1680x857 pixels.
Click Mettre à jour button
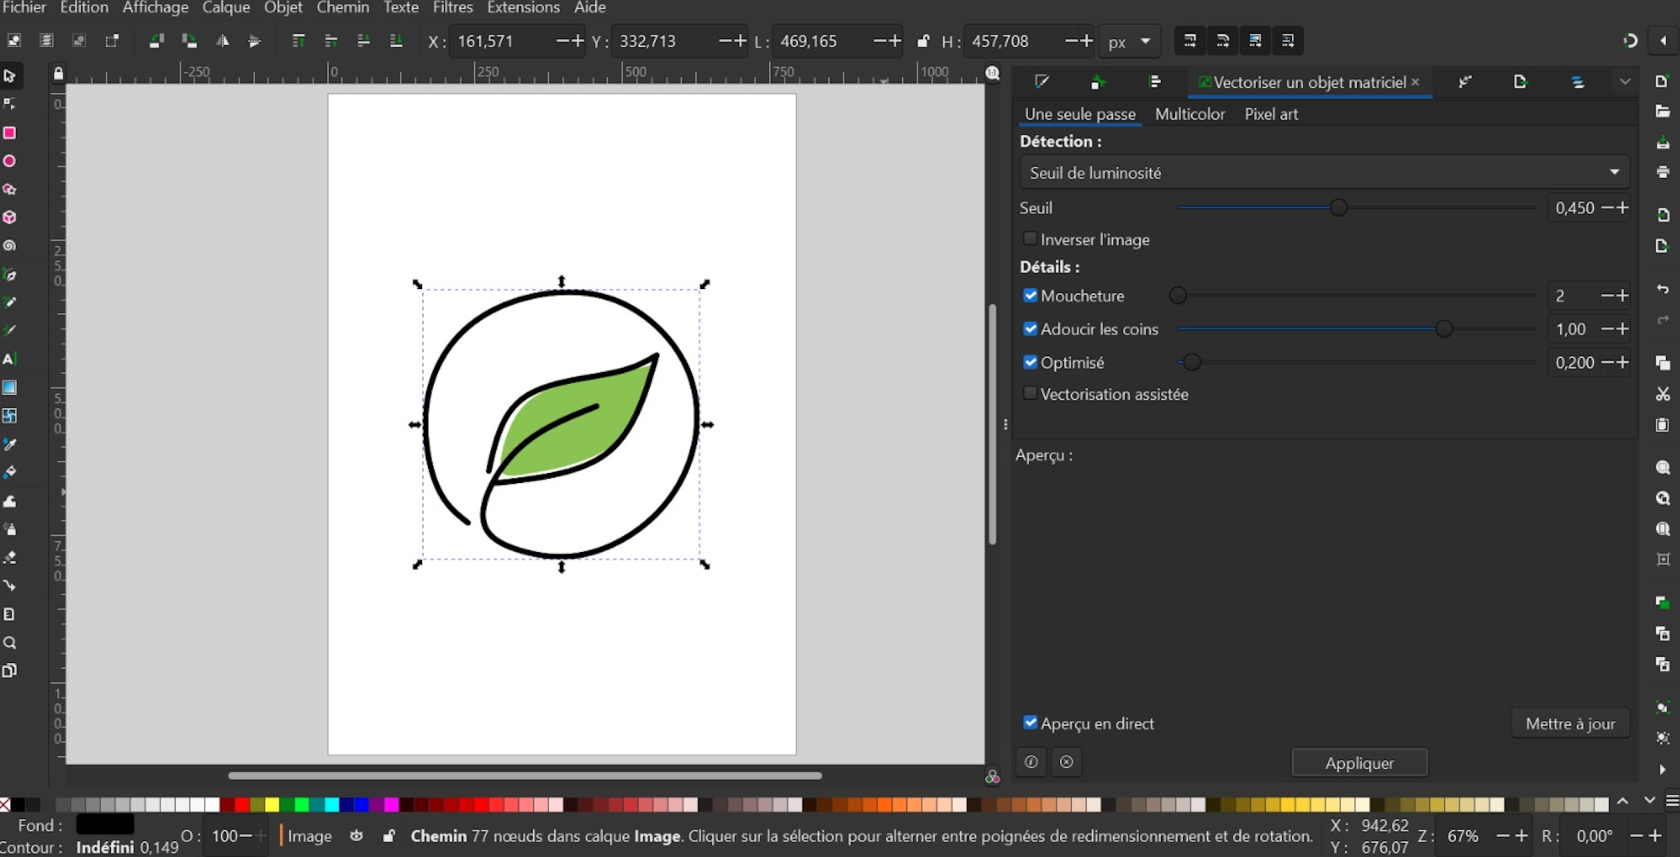tap(1570, 724)
